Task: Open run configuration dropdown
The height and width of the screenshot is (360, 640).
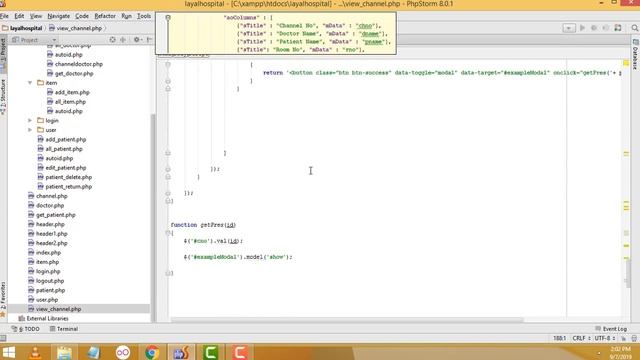Action: click(x=569, y=28)
